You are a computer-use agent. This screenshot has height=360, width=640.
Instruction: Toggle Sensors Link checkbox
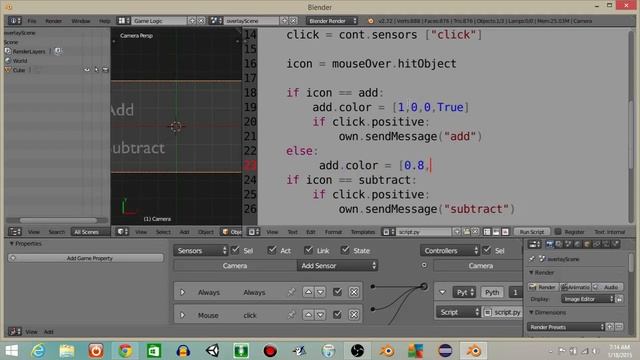[309, 250]
